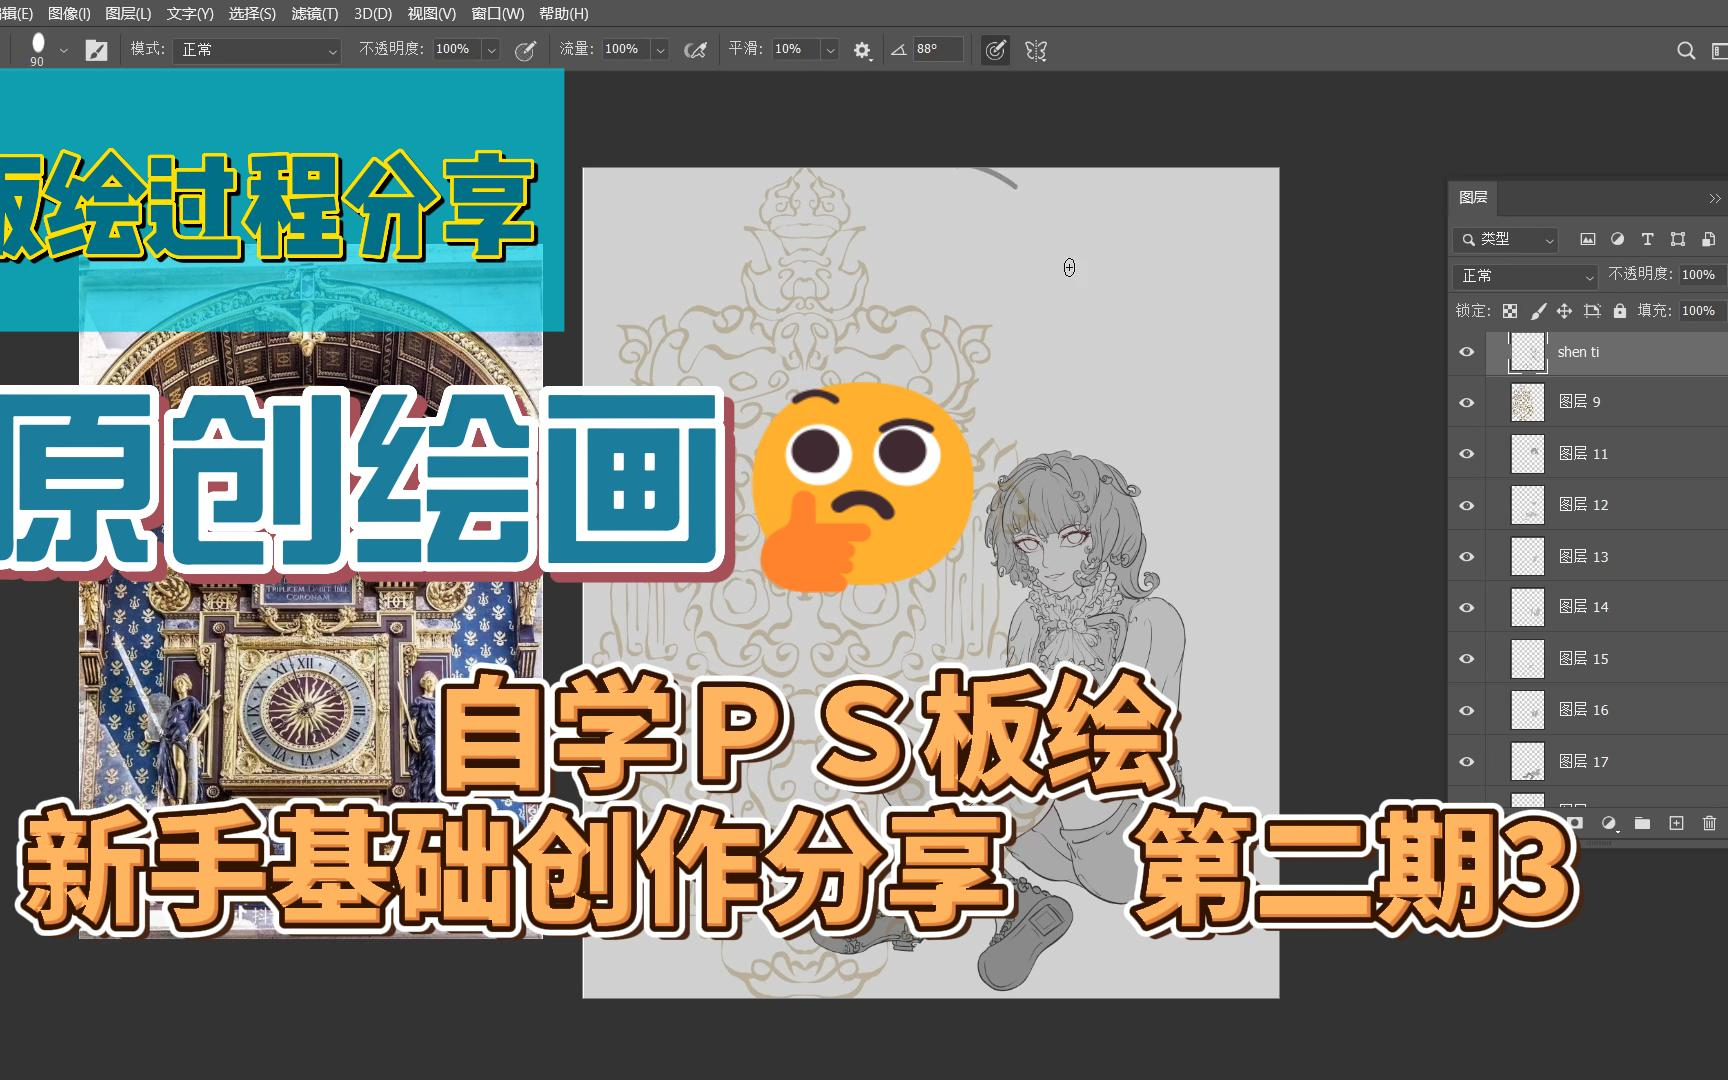Open the brush preset picker arrow
1728x1080 pixels.
[64, 50]
